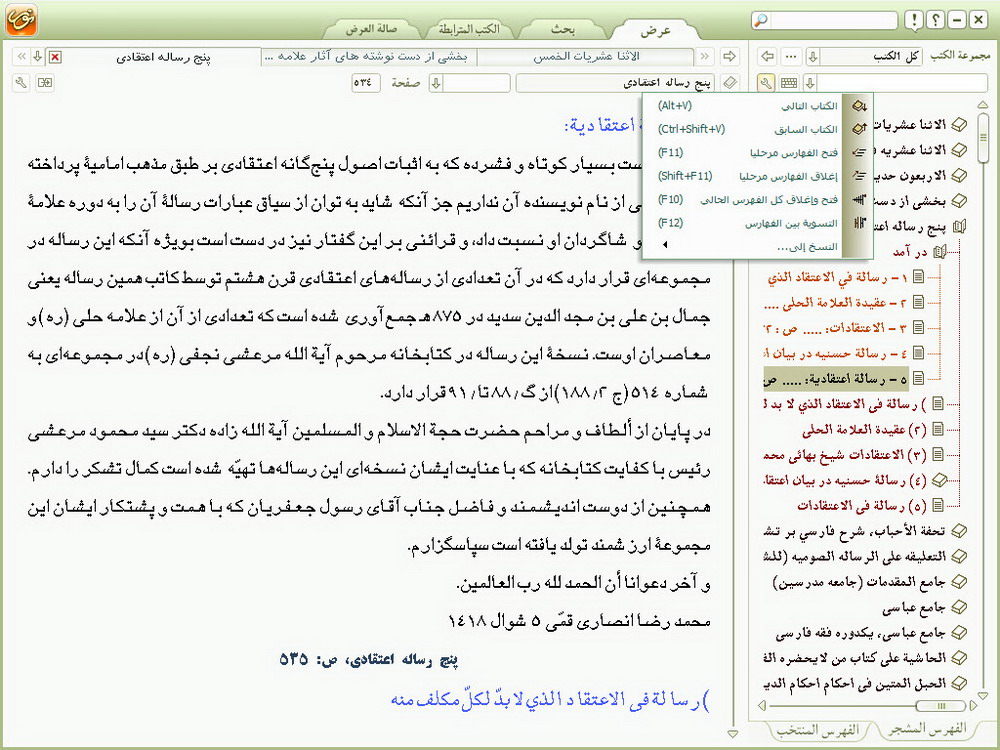Click the wrench settings icon in the text panel
1000x750 pixels.
(x=21, y=82)
